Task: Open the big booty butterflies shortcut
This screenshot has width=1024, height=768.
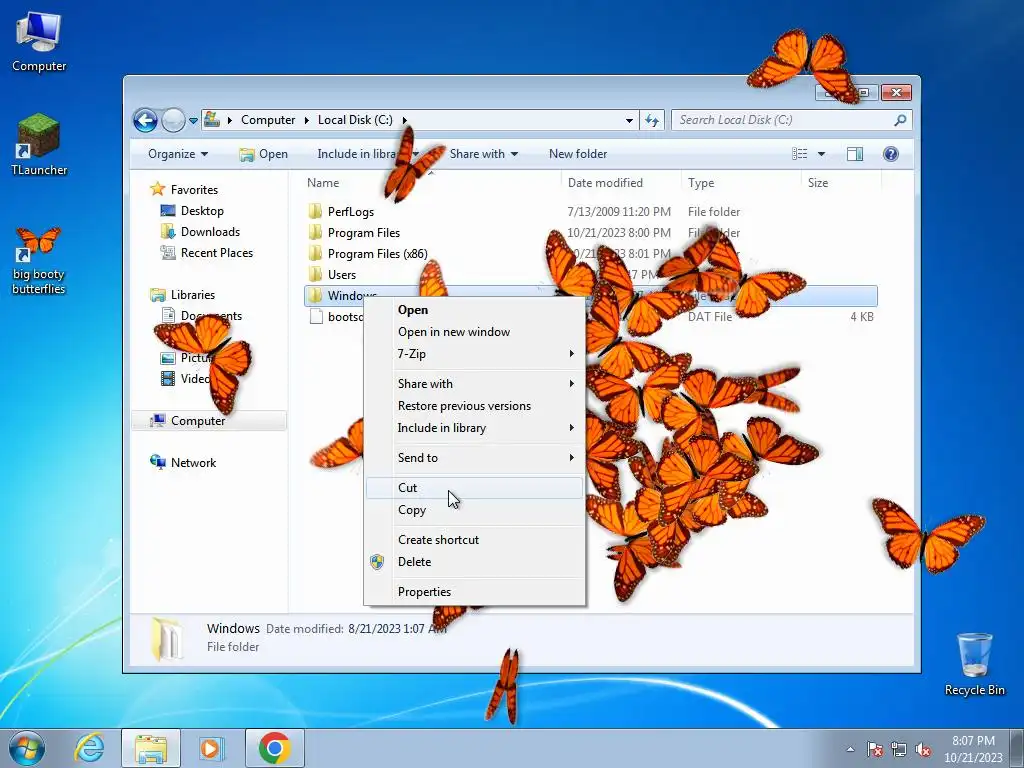Action: (x=39, y=261)
